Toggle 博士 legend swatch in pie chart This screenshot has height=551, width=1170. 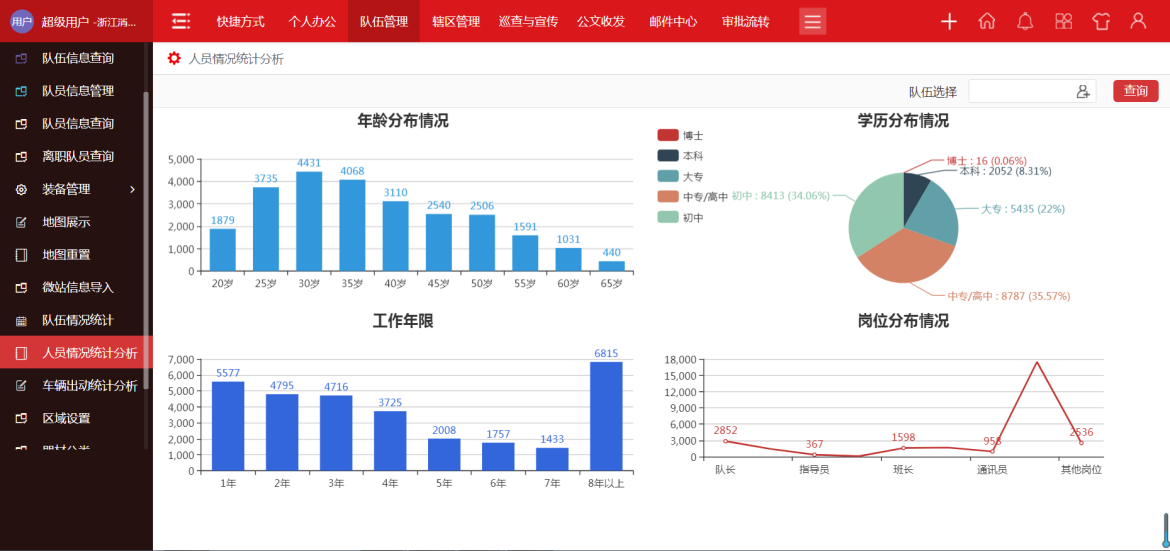[668, 135]
